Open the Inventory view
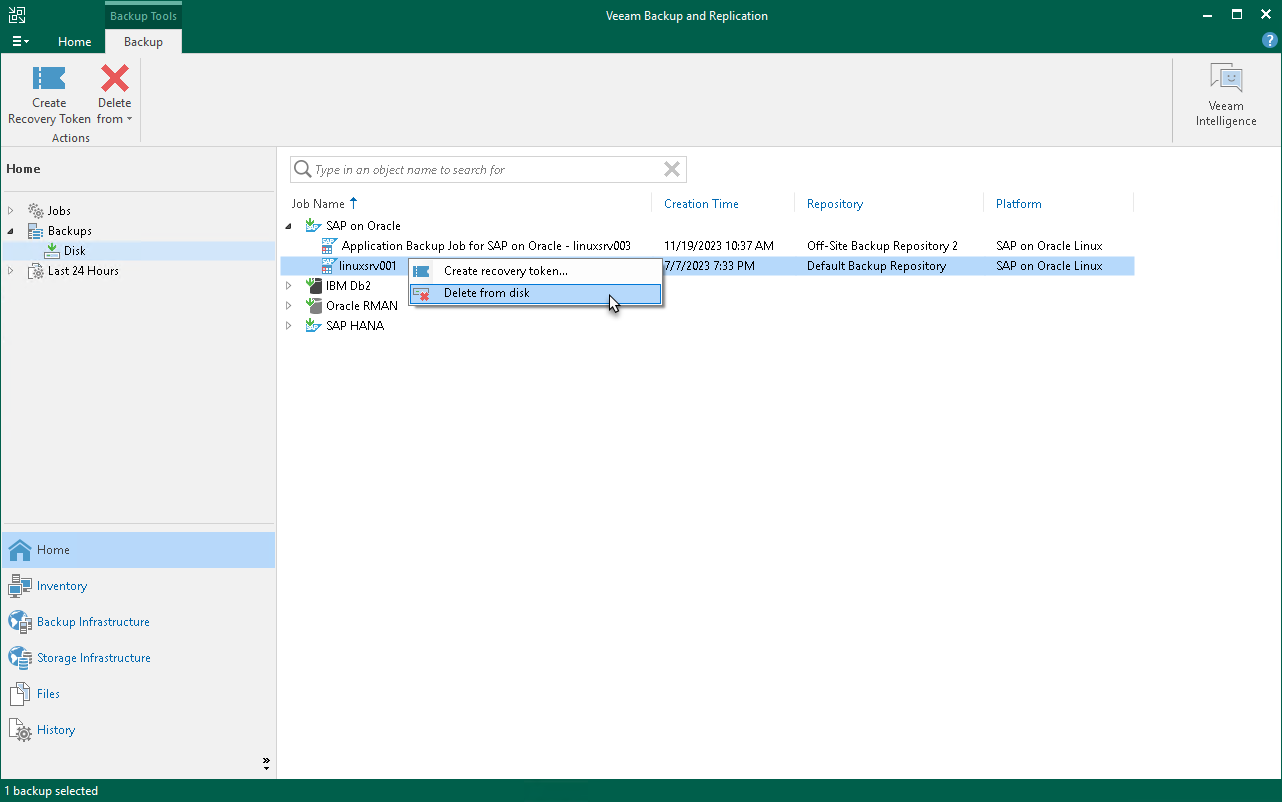Screen dimensions: 1282x802 [x=62, y=586]
